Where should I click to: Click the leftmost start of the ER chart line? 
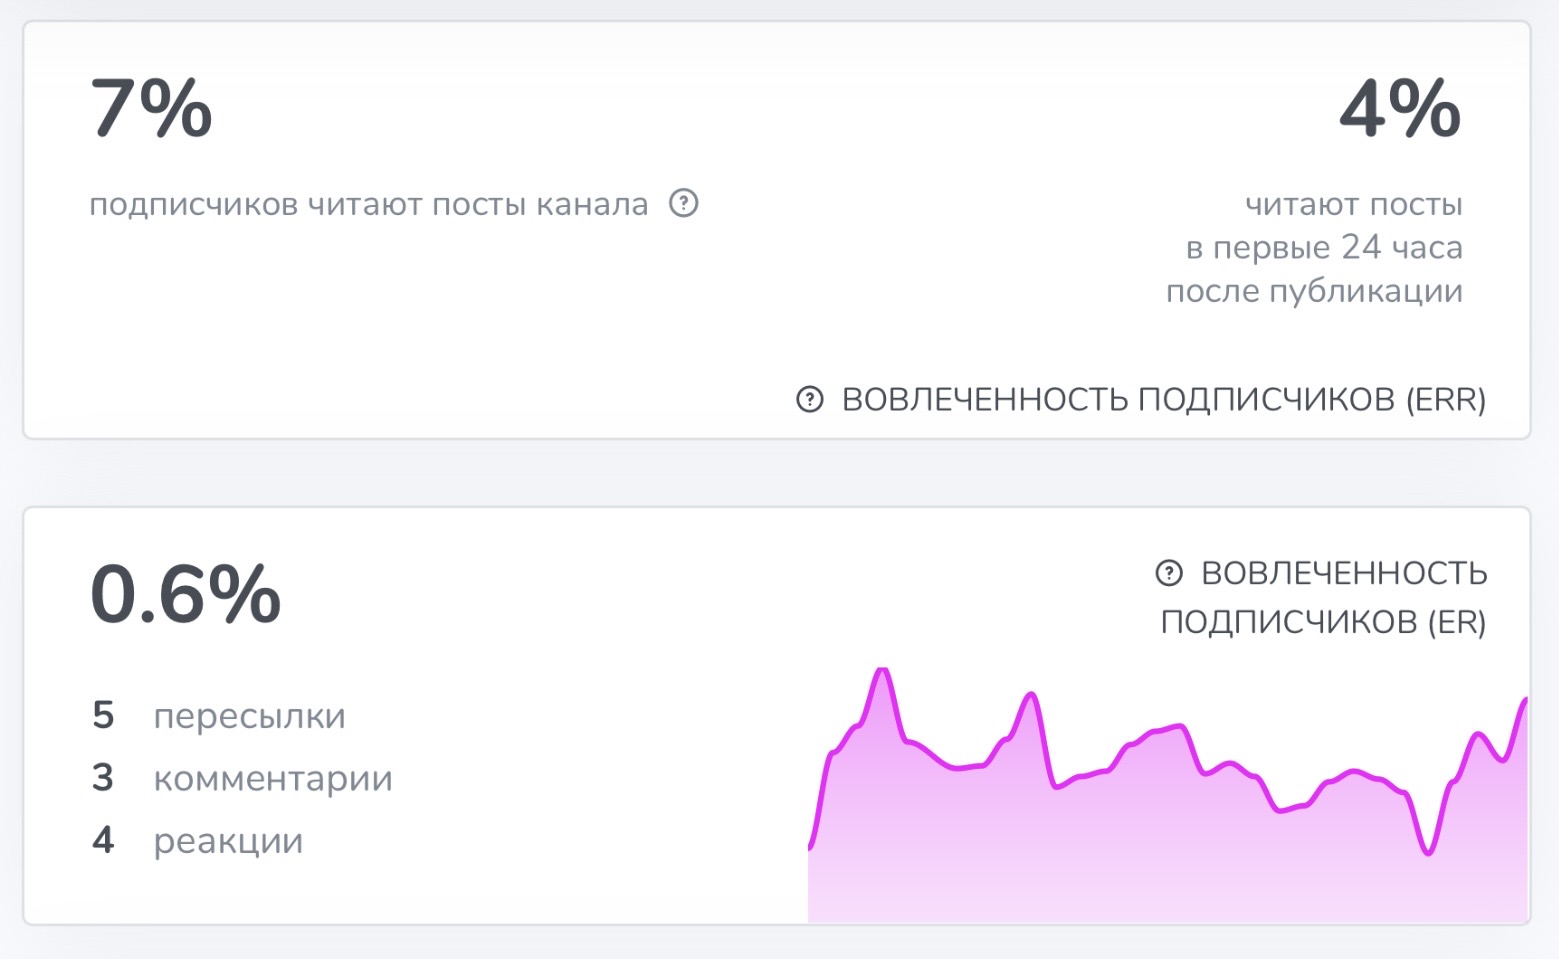point(810,847)
